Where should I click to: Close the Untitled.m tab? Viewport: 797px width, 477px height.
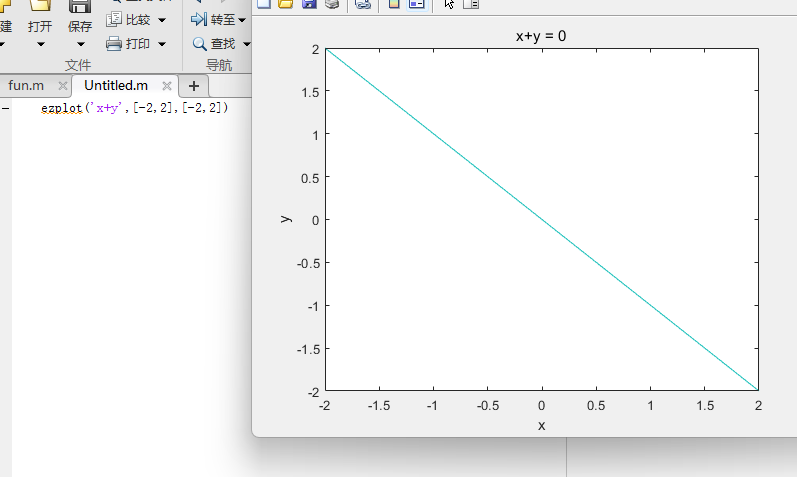tap(167, 86)
